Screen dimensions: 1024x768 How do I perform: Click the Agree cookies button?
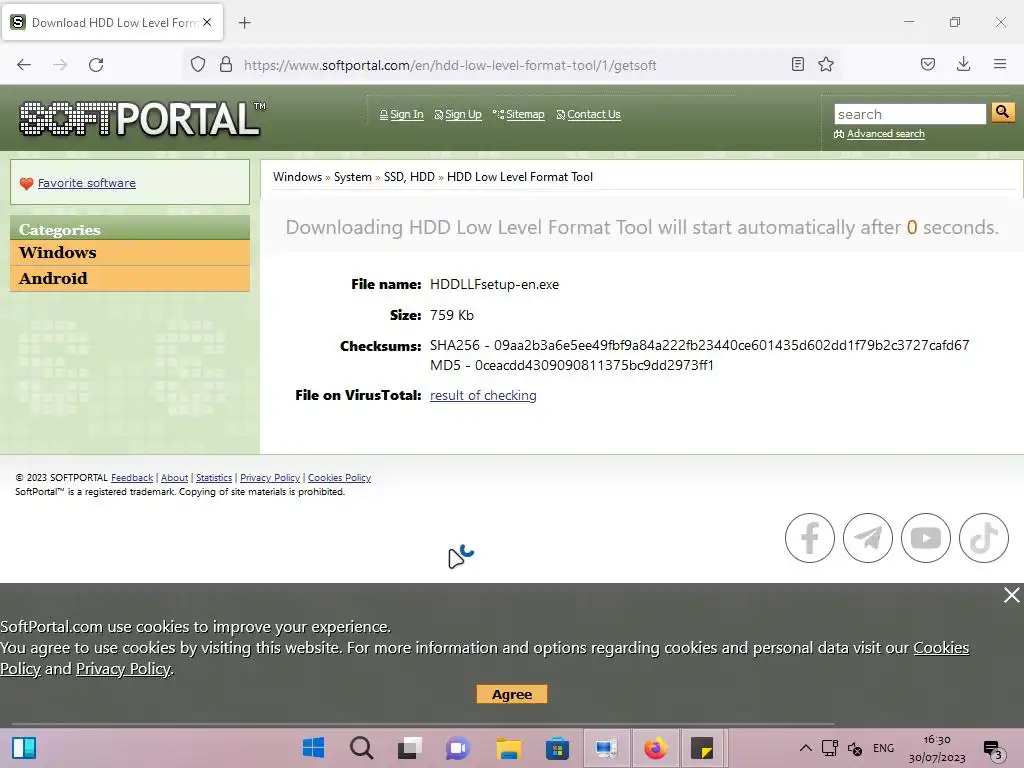coord(512,694)
